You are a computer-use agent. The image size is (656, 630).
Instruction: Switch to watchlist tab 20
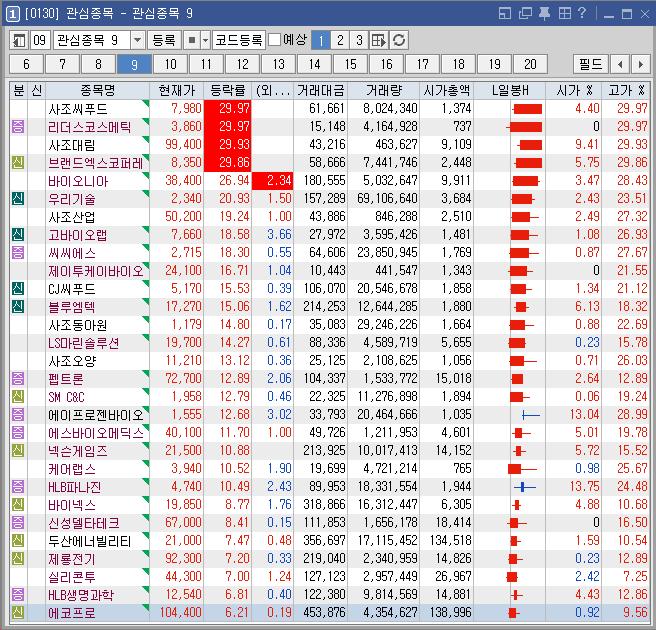[530, 64]
